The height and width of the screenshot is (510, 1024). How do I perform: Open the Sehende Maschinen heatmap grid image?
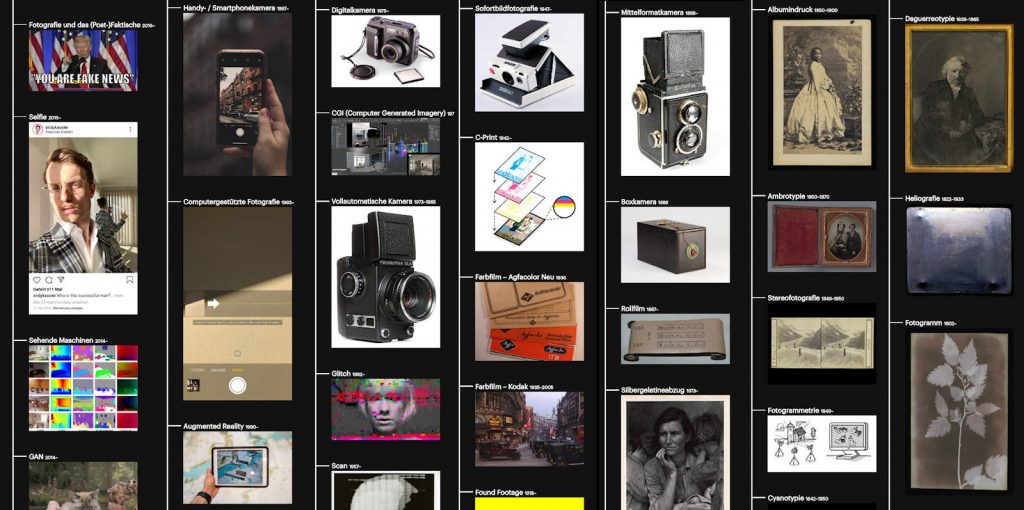[83, 388]
